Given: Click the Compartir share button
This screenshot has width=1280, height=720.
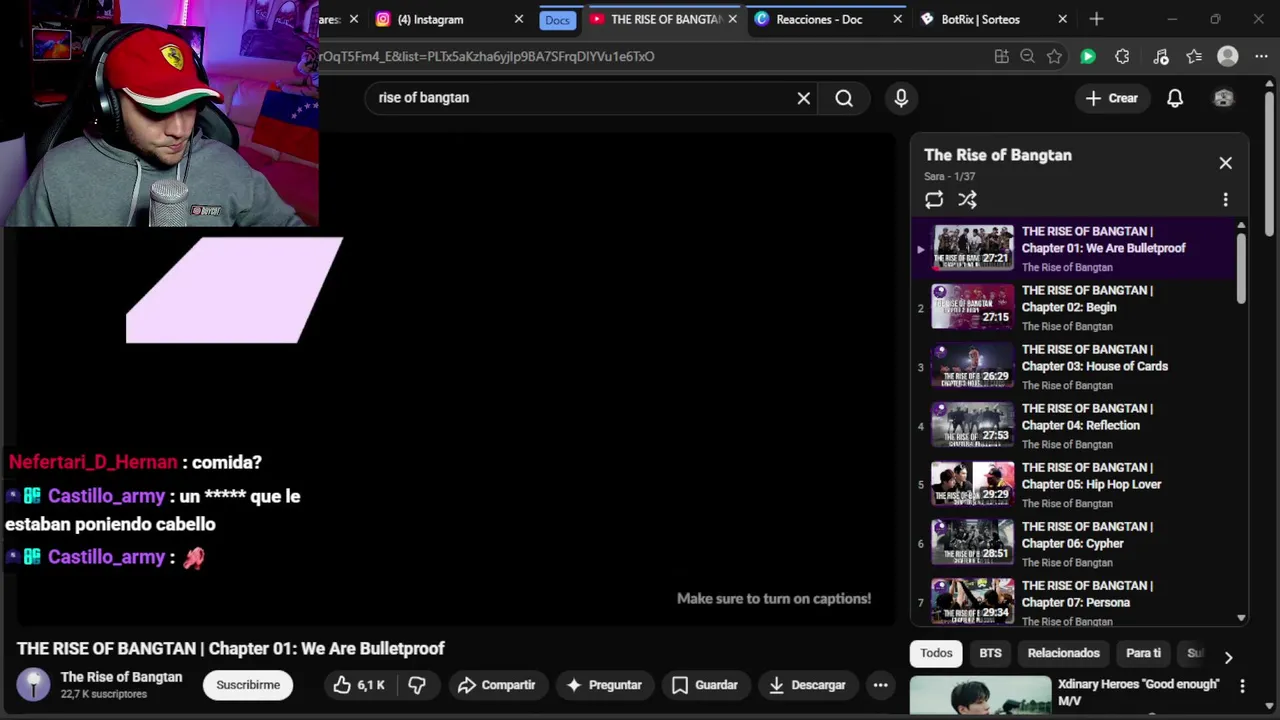Looking at the screenshot, I should click(497, 685).
